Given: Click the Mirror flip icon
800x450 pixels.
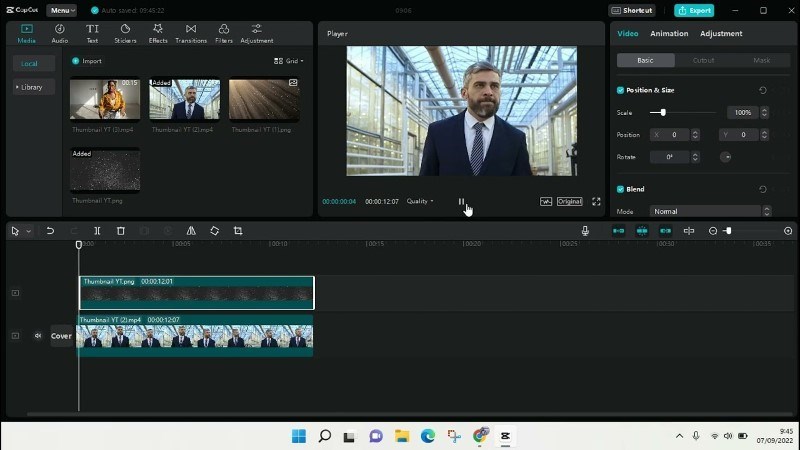Looking at the screenshot, I should click(191, 231).
